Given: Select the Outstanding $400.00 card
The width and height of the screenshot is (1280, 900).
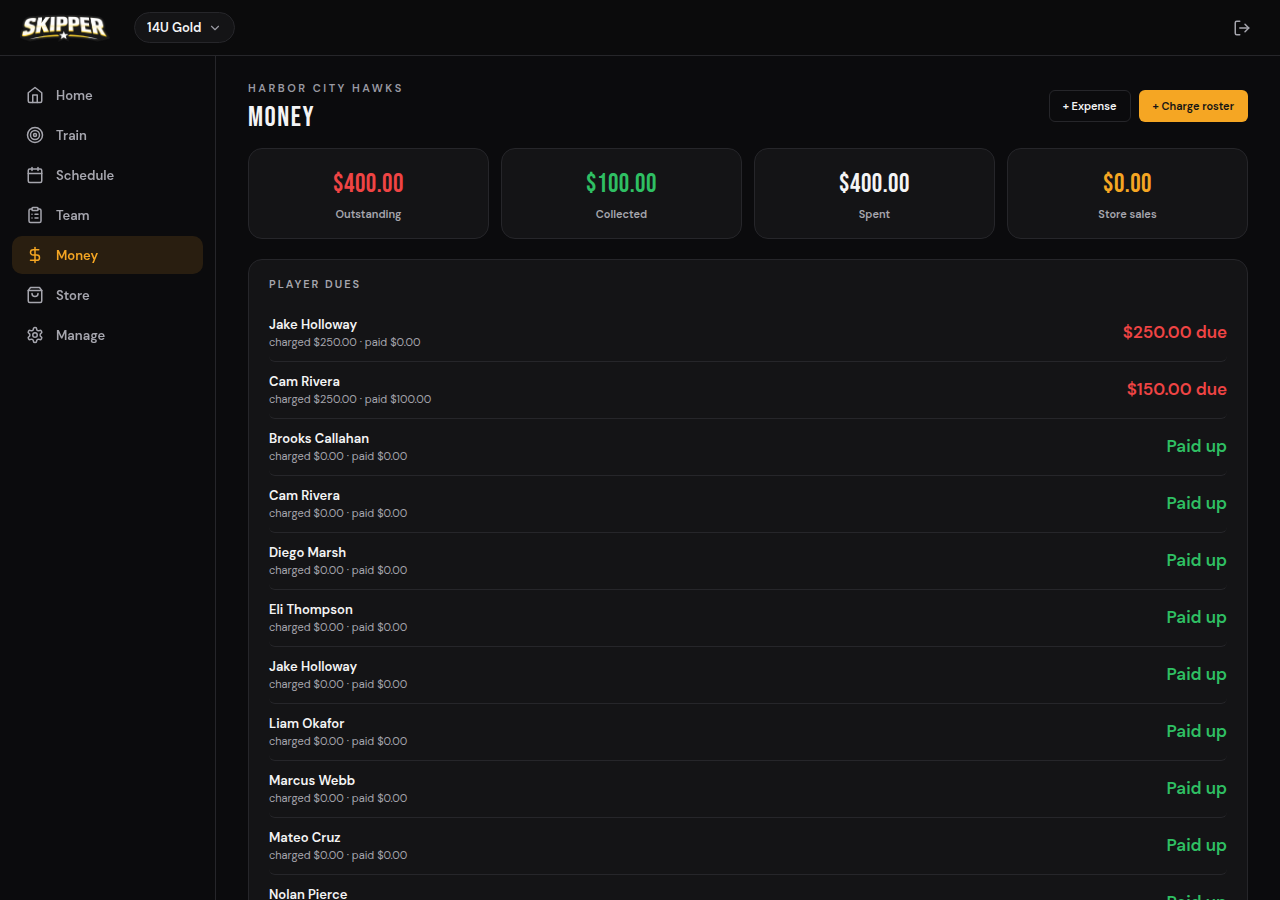Looking at the screenshot, I should coord(368,193).
